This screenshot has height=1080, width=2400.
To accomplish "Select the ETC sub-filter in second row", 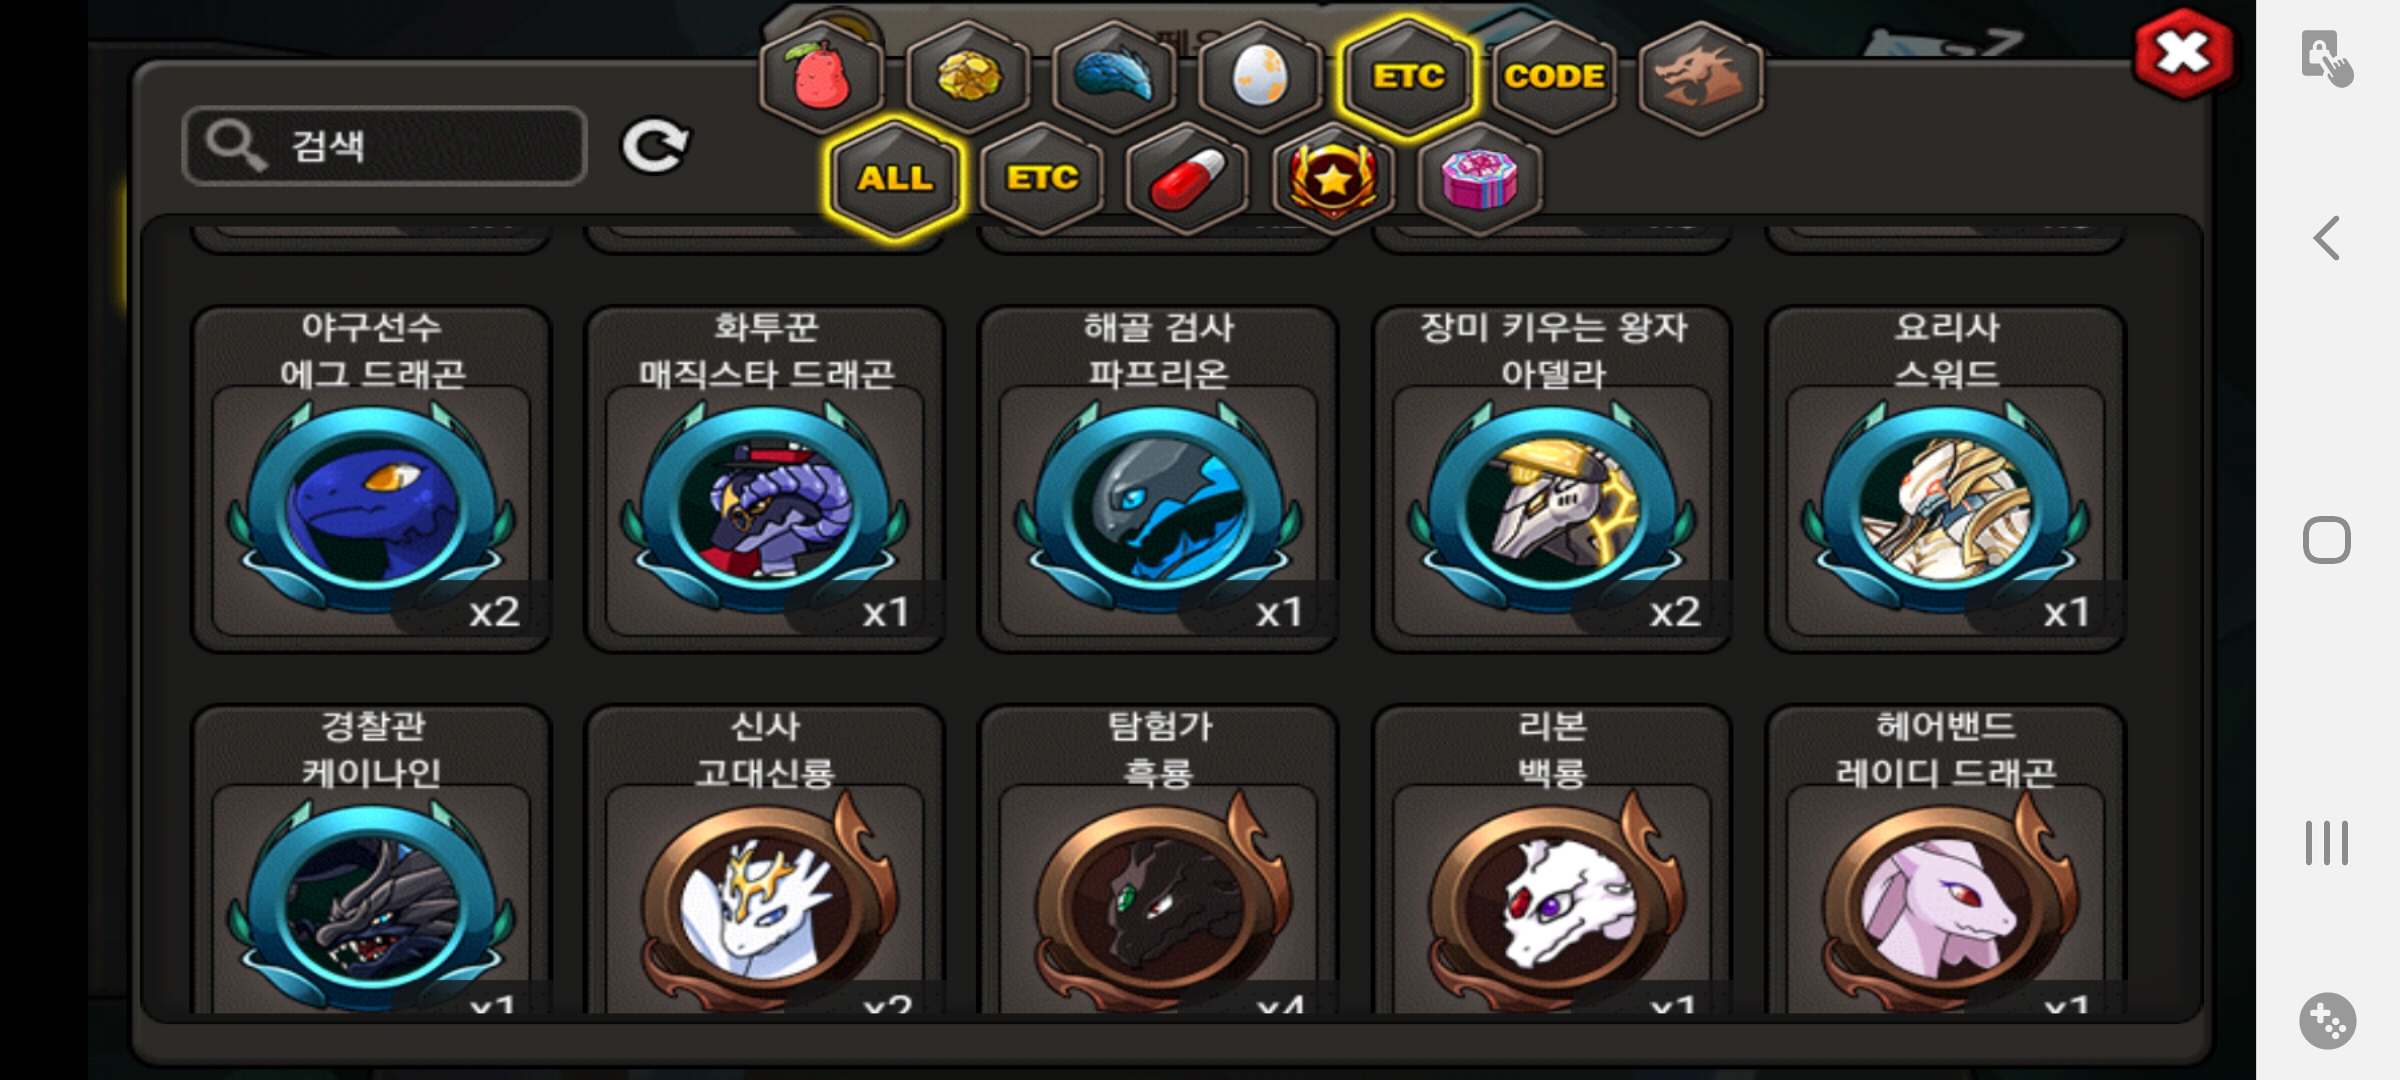I will coord(1042,179).
